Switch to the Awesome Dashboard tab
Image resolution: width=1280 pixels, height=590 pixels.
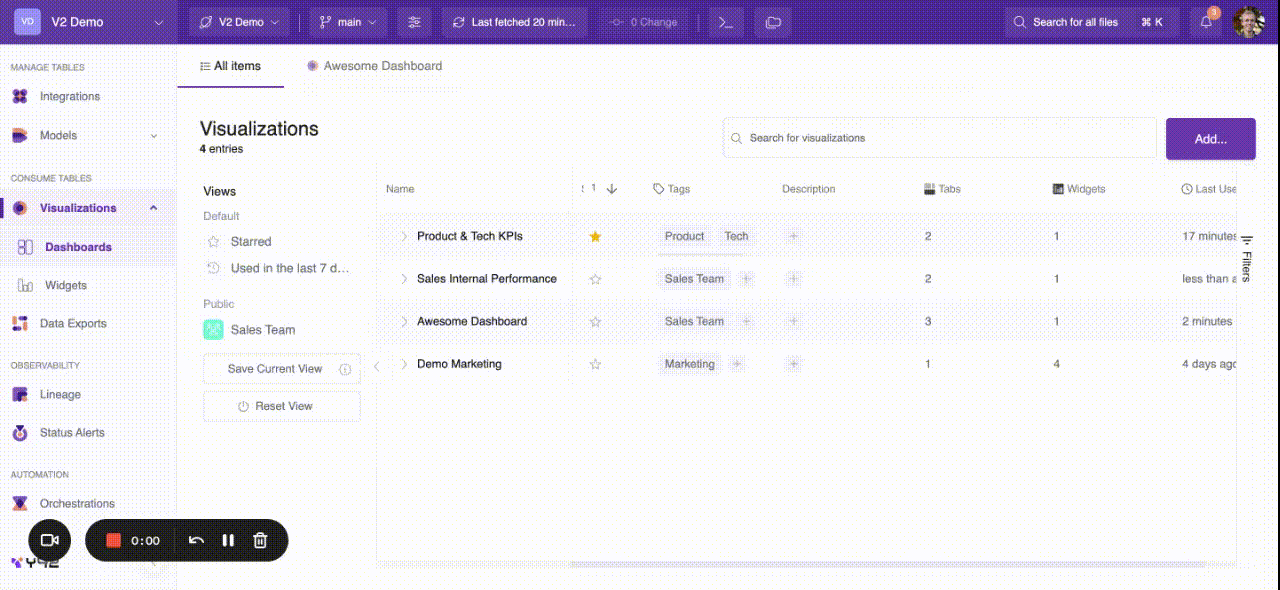[375, 66]
